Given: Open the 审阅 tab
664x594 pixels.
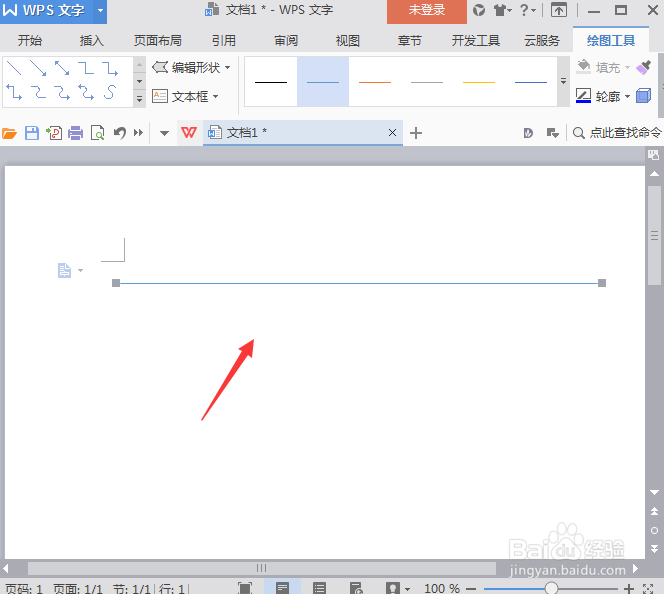Looking at the screenshot, I should (x=286, y=41).
